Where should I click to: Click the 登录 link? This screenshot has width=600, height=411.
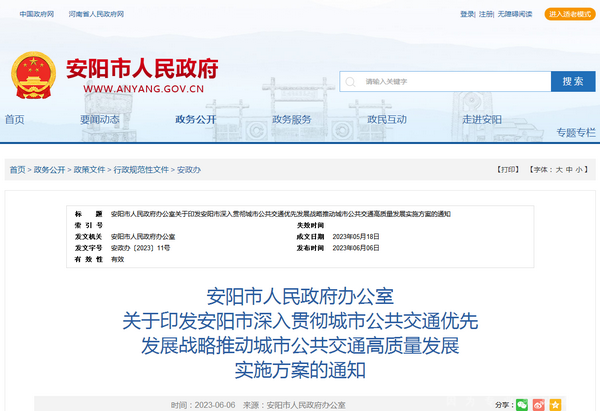(x=467, y=14)
